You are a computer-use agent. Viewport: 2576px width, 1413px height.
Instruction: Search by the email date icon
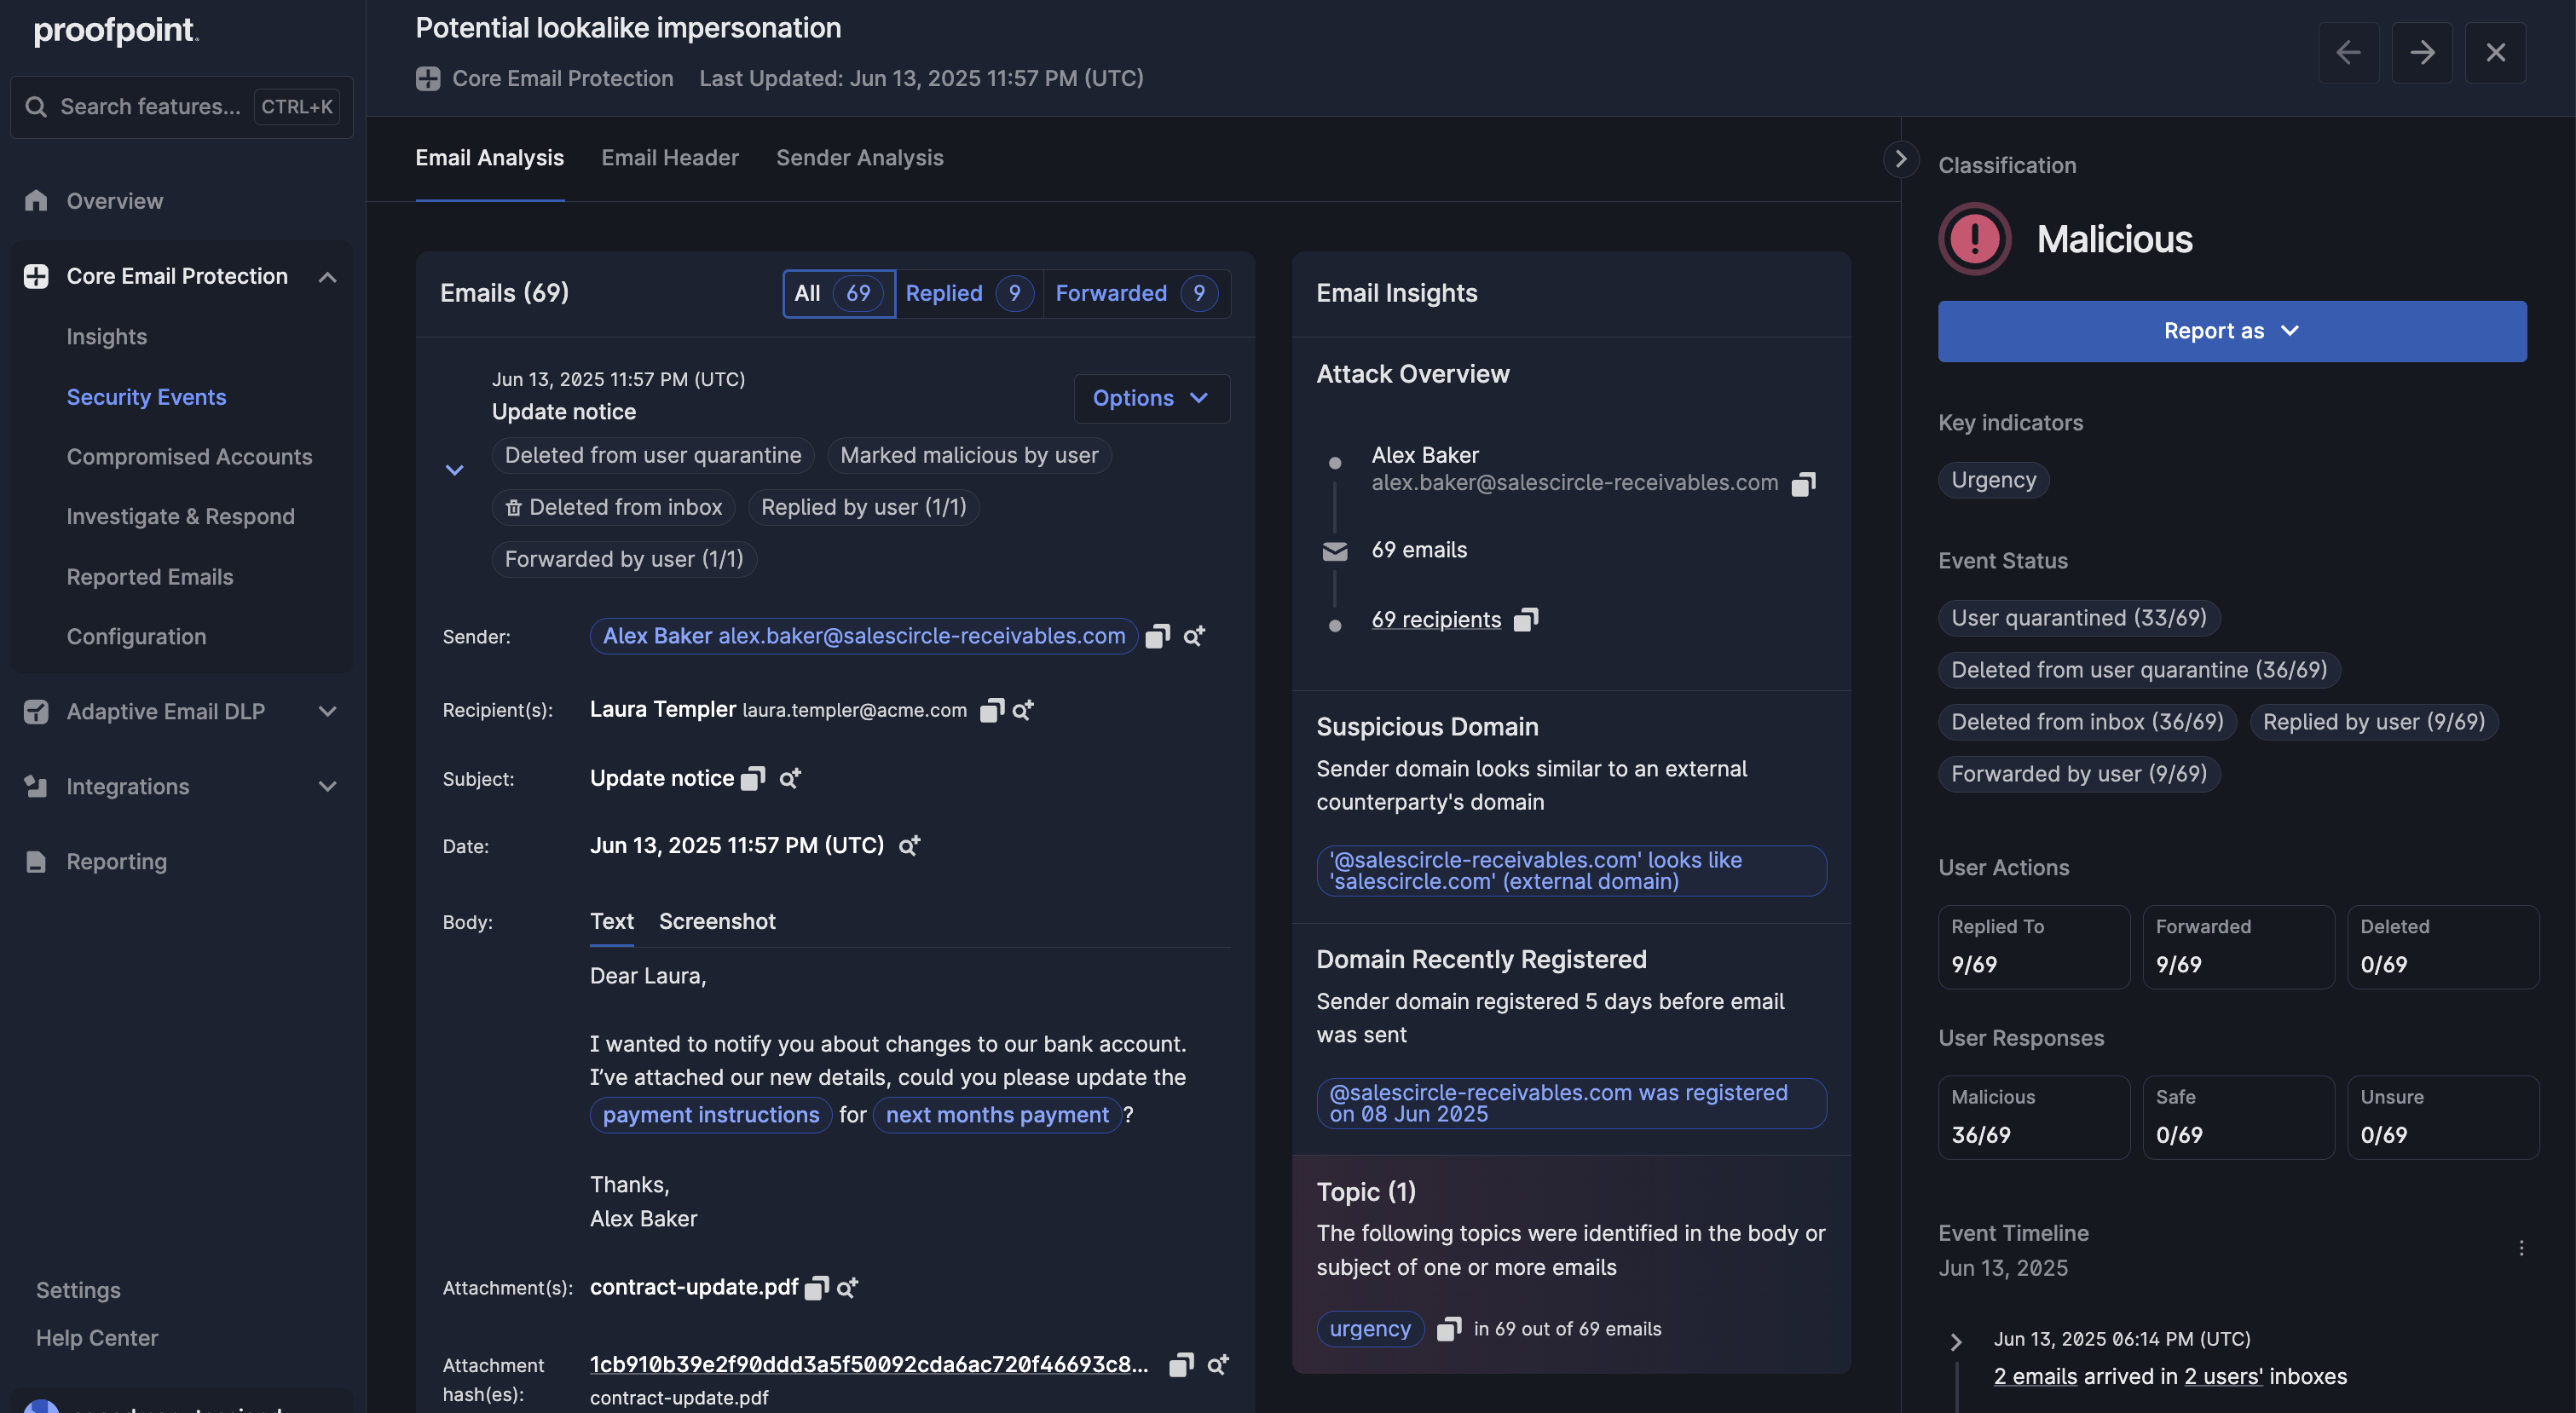click(x=909, y=846)
